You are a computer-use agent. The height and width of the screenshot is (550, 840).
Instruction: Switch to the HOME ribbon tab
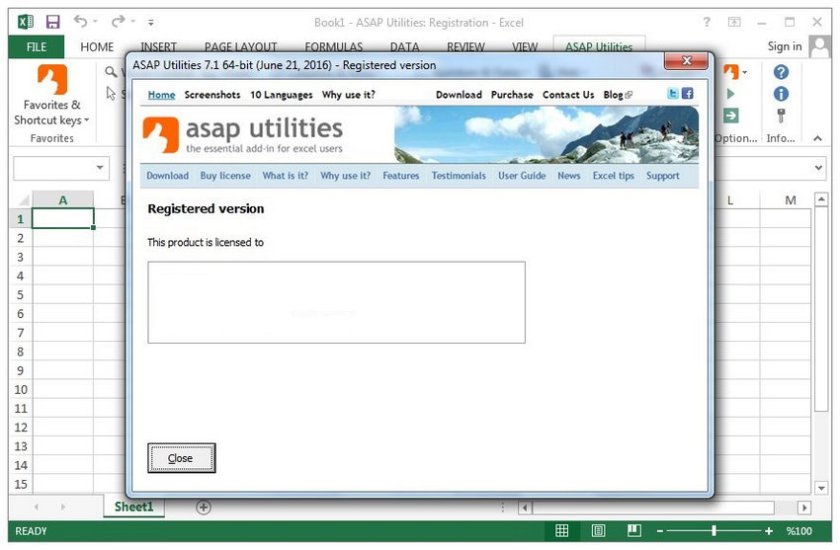pyautogui.click(x=97, y=47)
